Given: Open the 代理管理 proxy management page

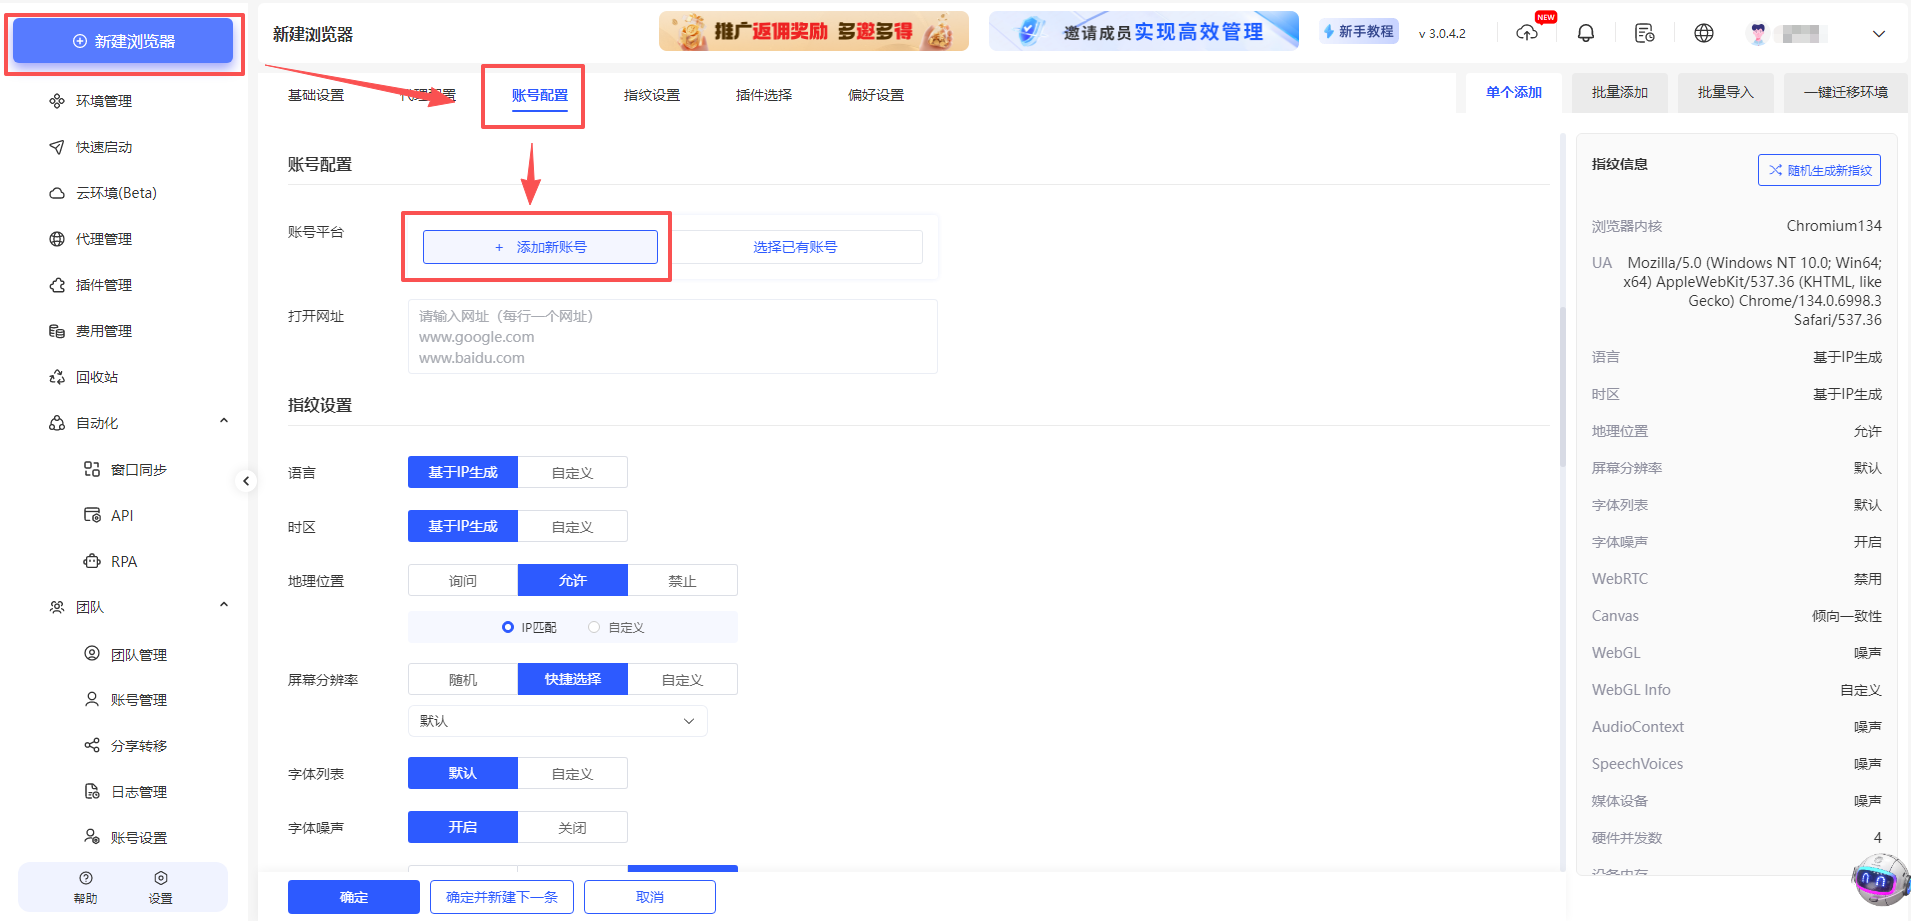Looking at the screenshot, I should coord(102,238).
